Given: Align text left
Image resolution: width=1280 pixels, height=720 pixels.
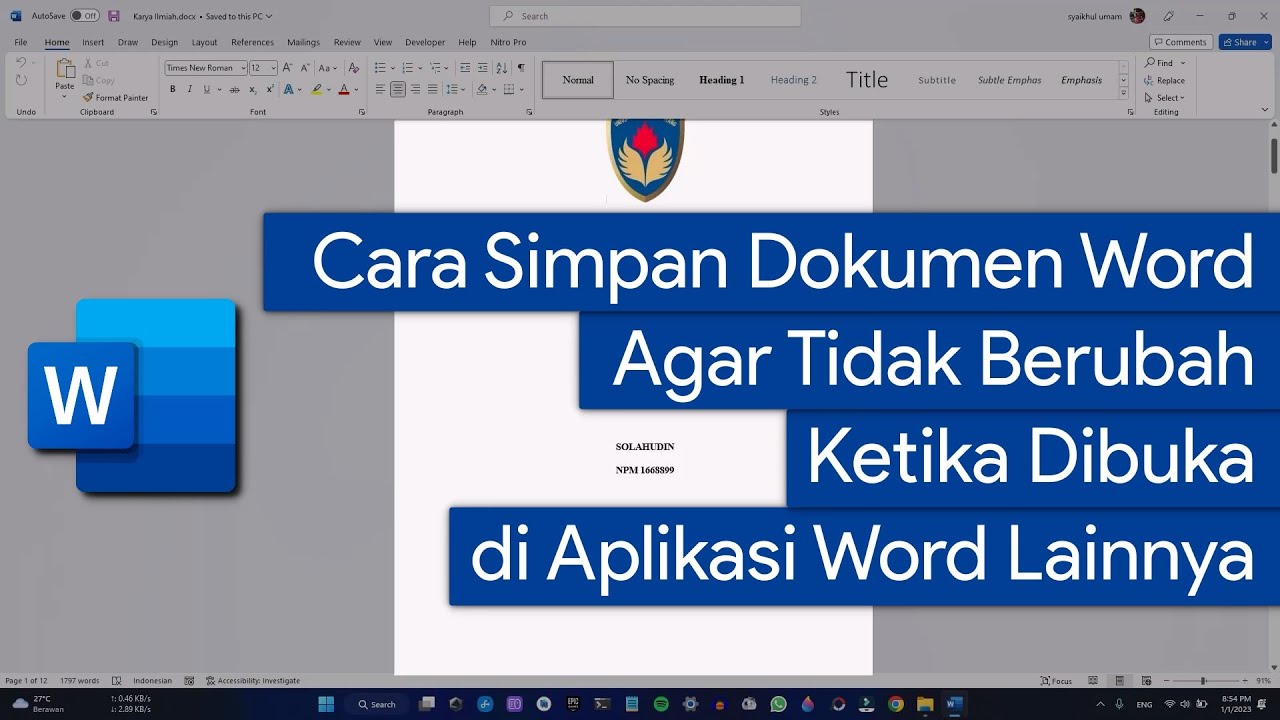Looking at the screenshot, I should pos(380,89).
